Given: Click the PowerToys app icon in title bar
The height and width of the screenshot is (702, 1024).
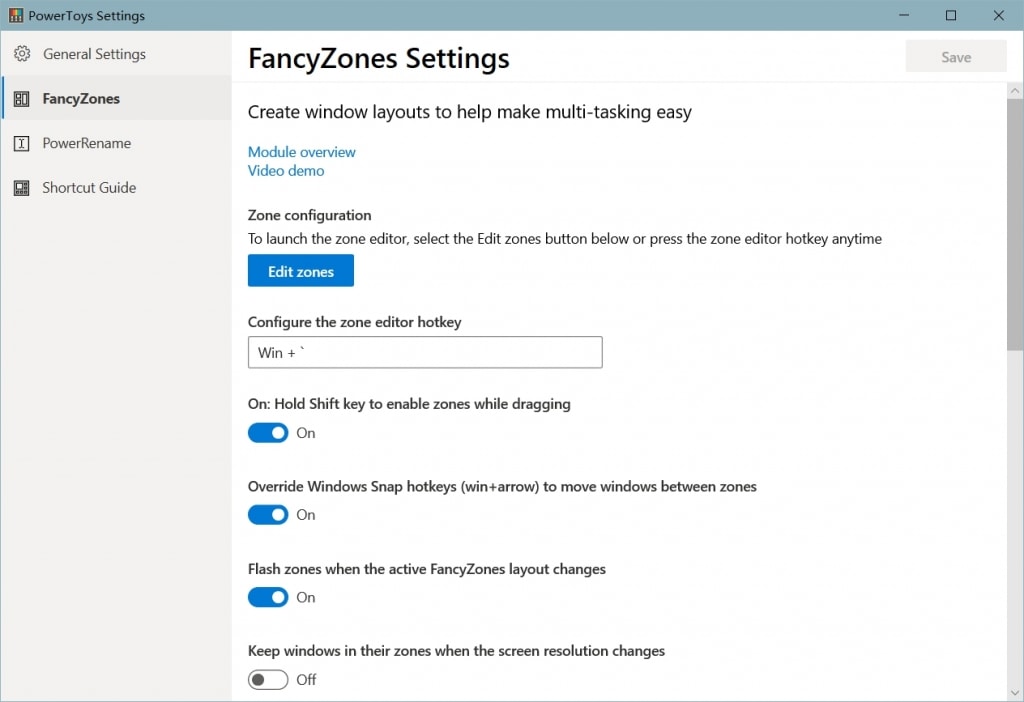Looking at the screenshot, I should point(16,15).
